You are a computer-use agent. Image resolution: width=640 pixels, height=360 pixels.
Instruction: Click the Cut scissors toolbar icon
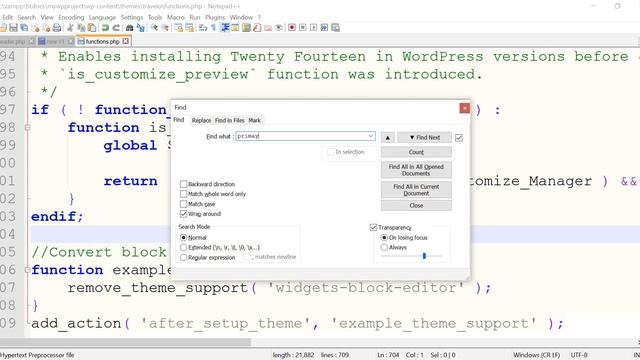(x=70, y=28)
